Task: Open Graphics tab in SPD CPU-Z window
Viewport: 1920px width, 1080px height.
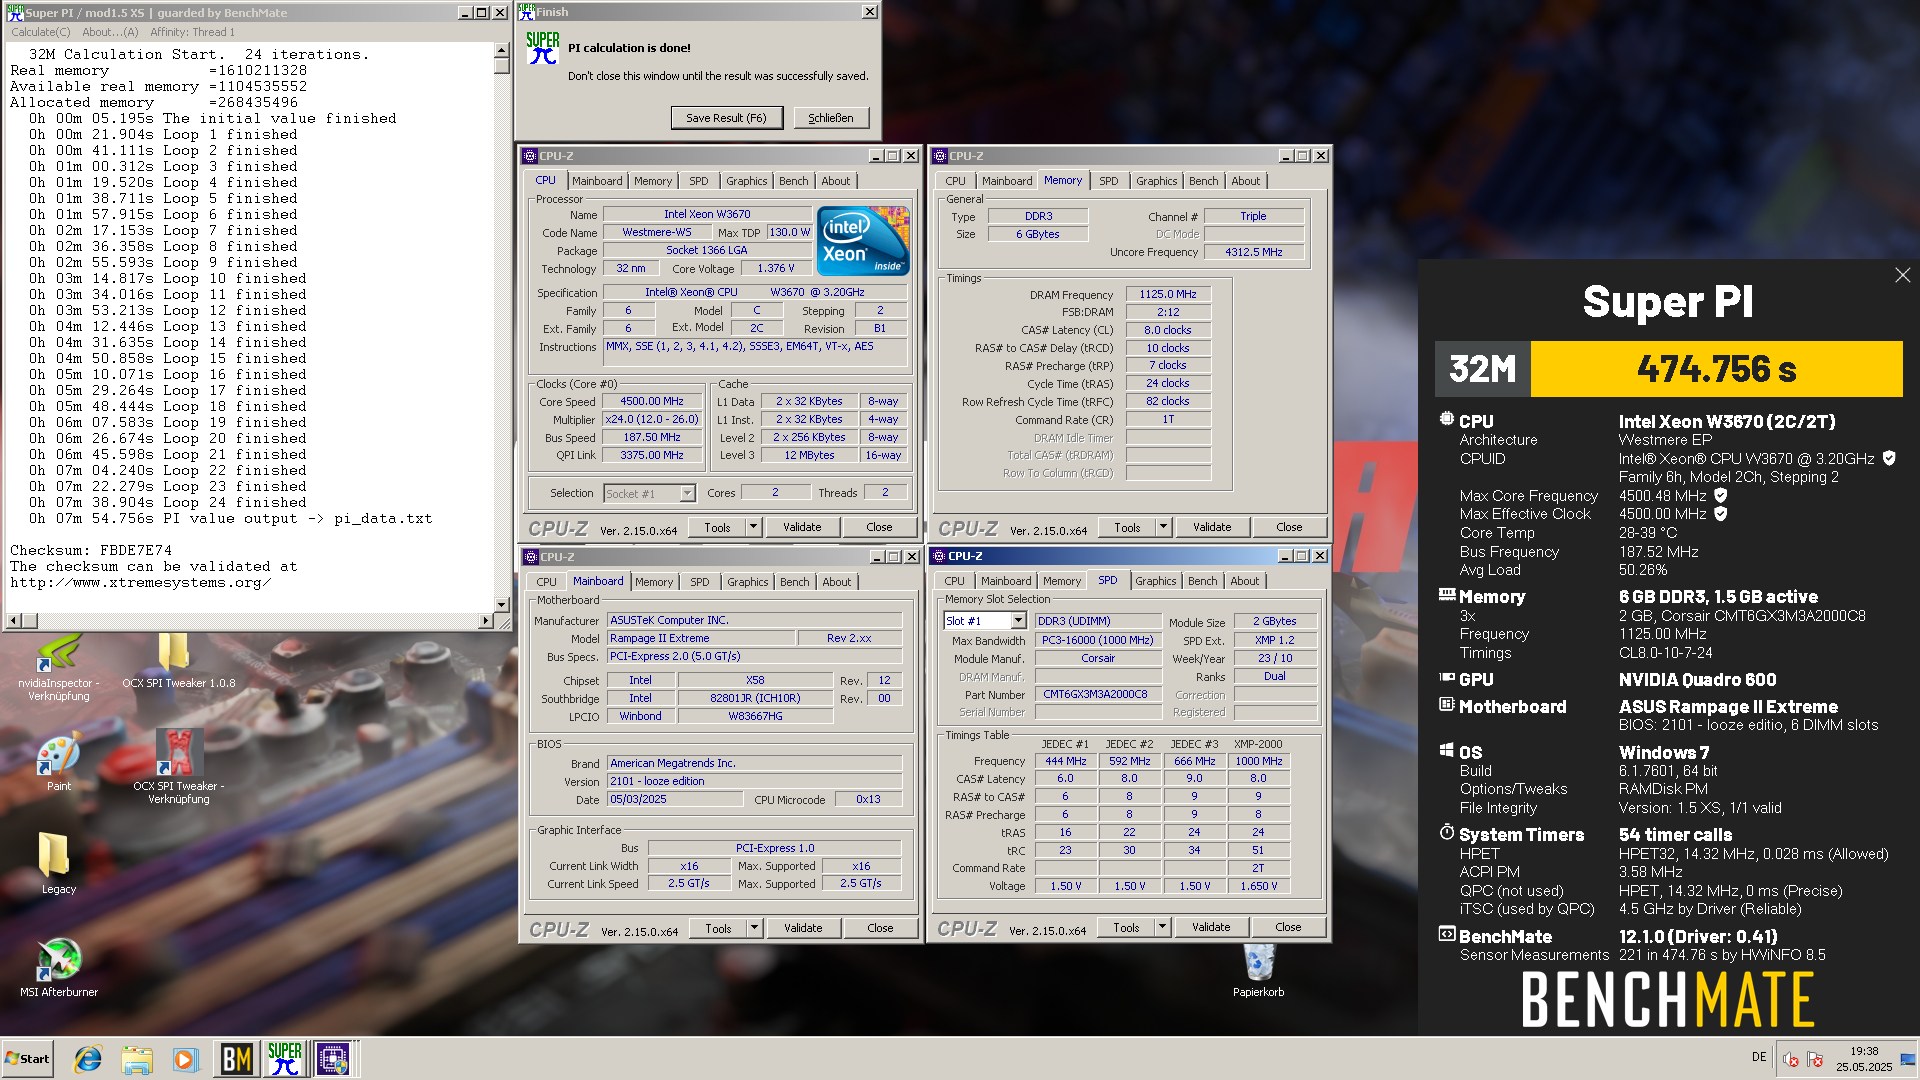Action: (x=1155, y=581)
